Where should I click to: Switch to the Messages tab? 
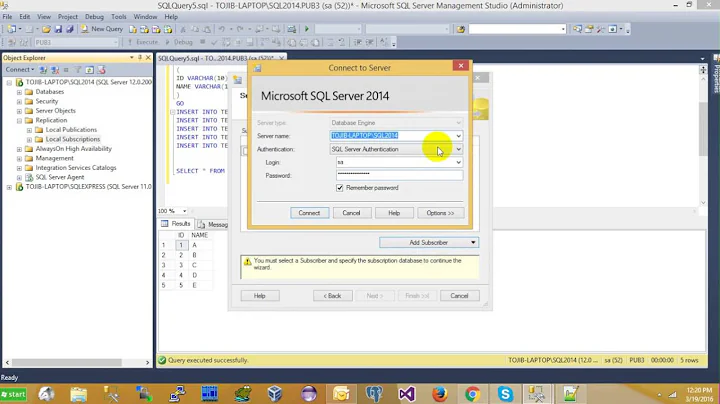pyautogui.click(x=213, y=224)
